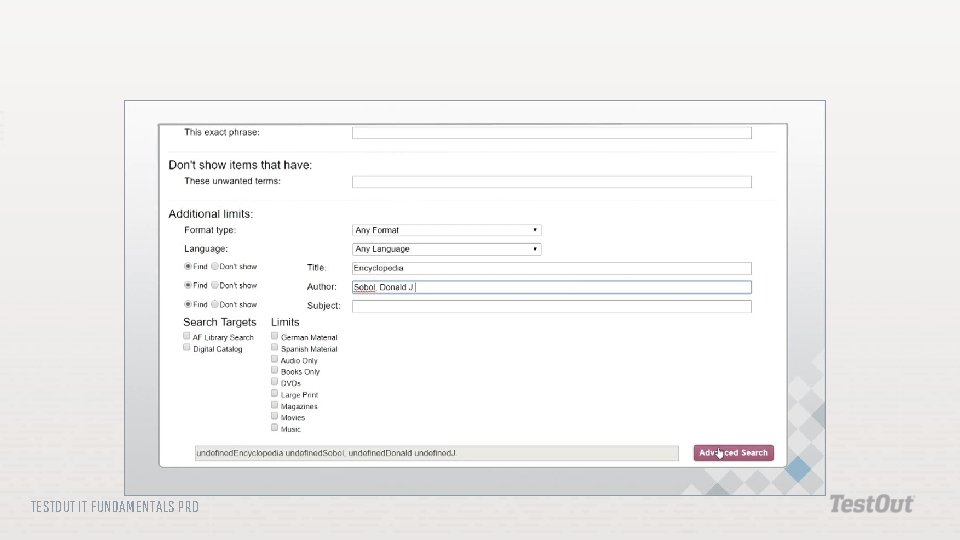
Task: Enable the Spanish Material limit
Action: pyautogui.click(x=274, y=348)
